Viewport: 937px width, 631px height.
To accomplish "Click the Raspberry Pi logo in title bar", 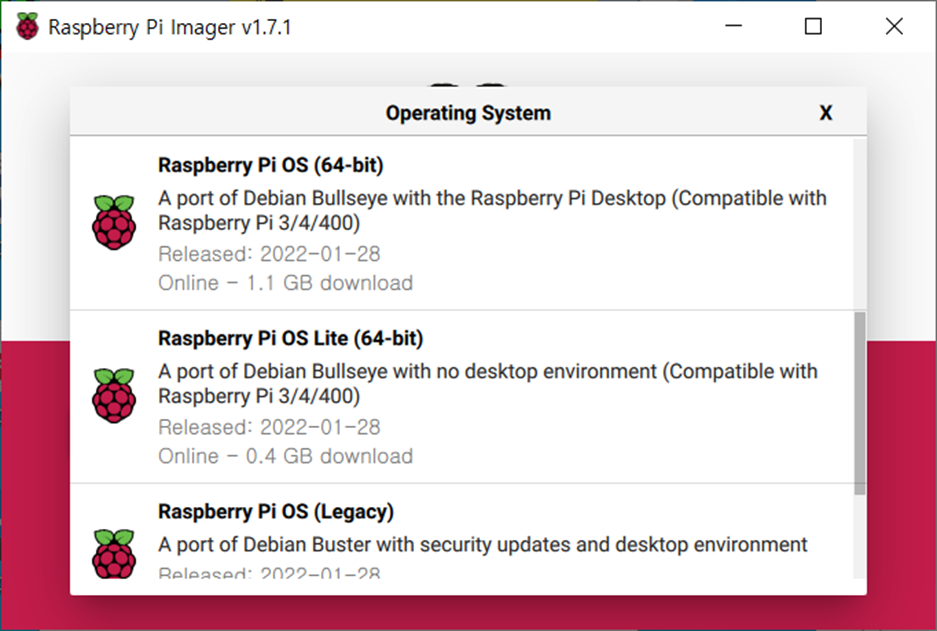I will coord(27,26).
